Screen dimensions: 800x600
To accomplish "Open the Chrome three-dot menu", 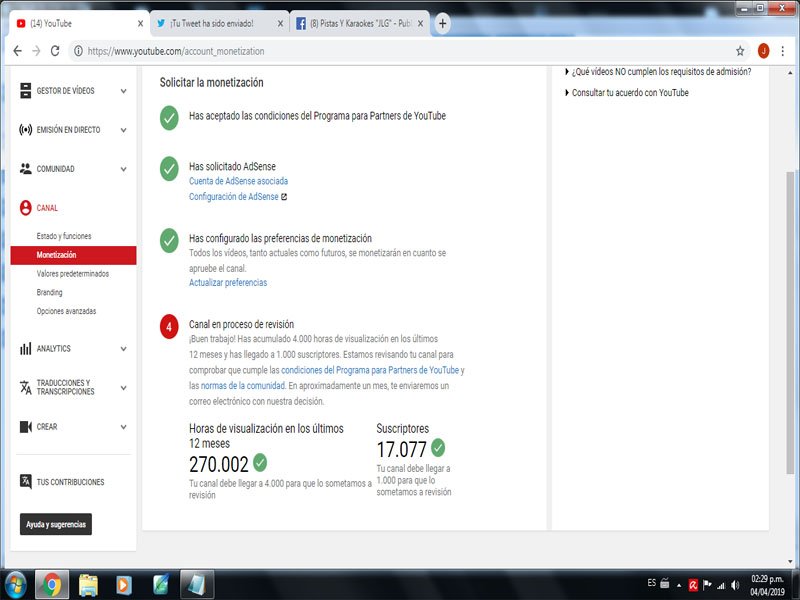I will pyautogui.click(x=782, y=51).
